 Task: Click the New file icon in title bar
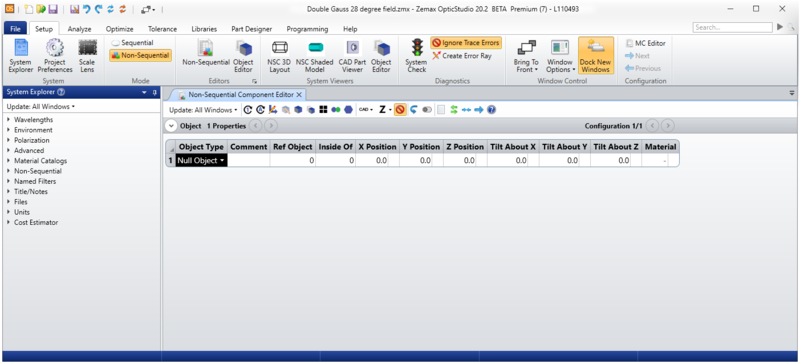(x=28, y=9)
